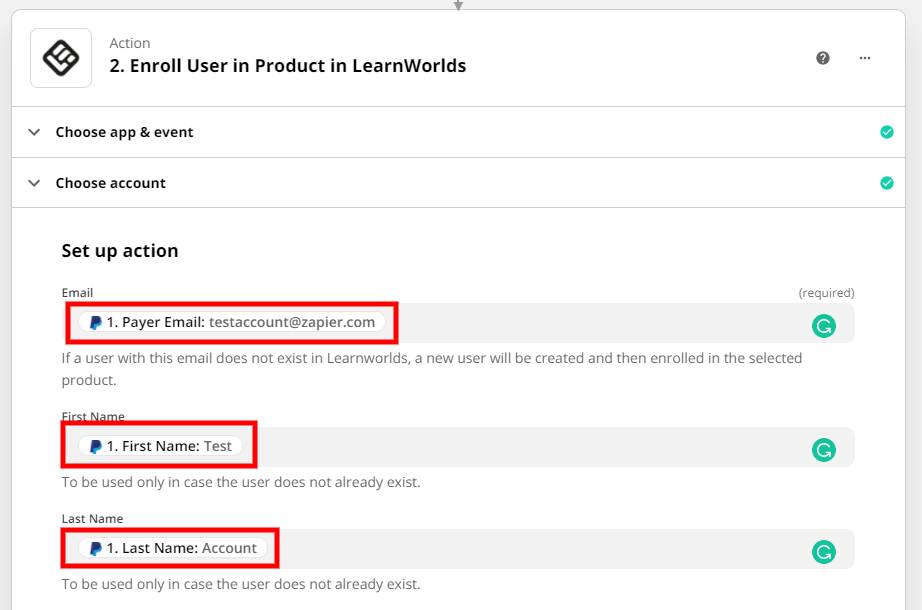Image resolution: width=922 pixels, height=610 pixels.
Task: Open the three-dot options menu
Action: tap(864, 58)
